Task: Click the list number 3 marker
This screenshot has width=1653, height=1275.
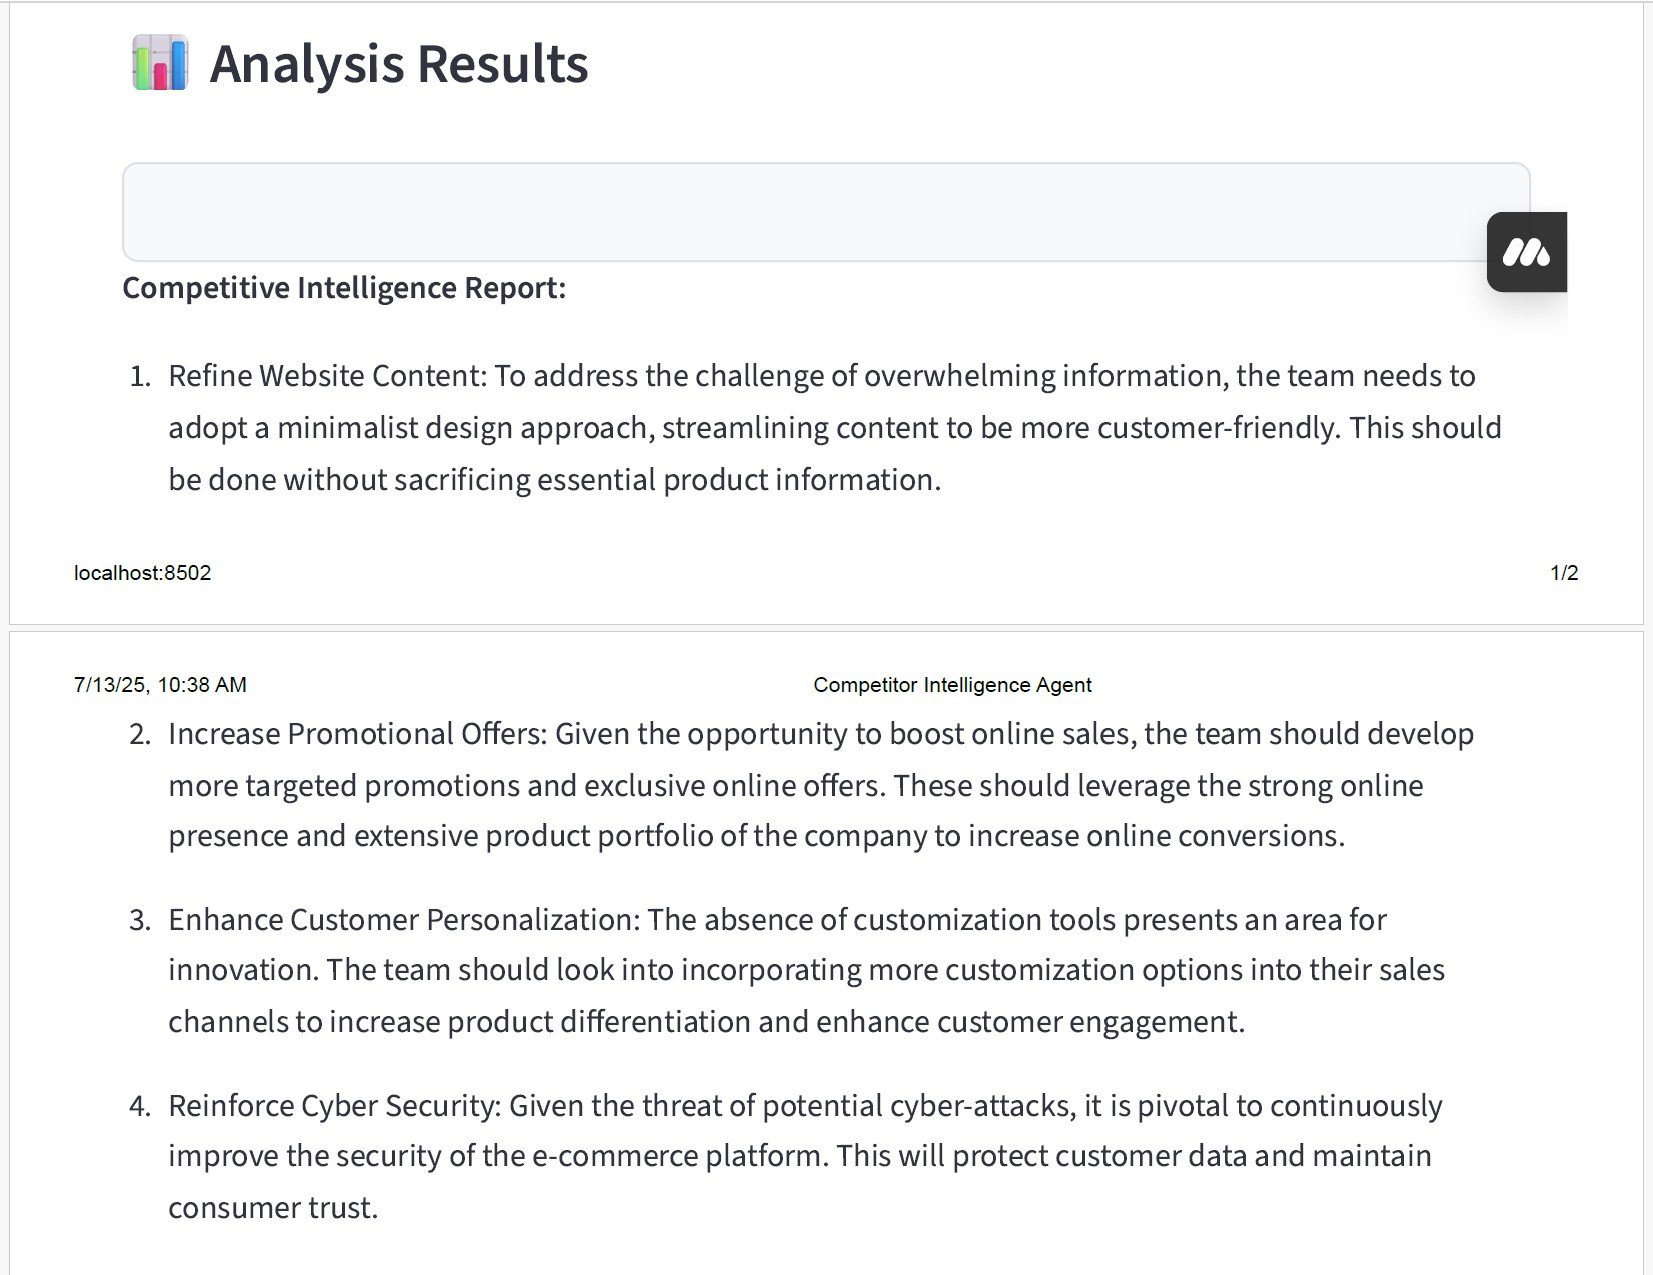Action: (140, 921)
